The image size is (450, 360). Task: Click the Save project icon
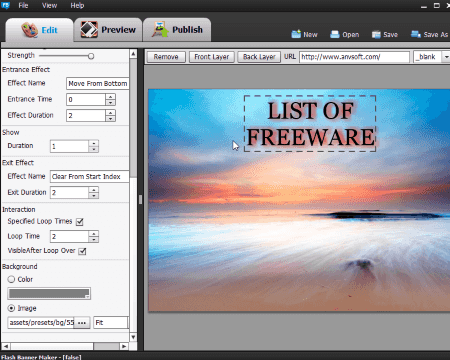click(x=376, y=34)
